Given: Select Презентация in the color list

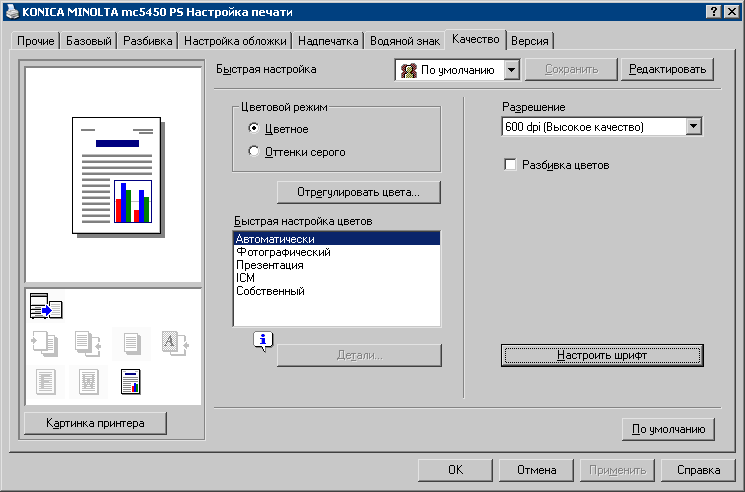Looking at the screenshot, I should pos(337,265).
